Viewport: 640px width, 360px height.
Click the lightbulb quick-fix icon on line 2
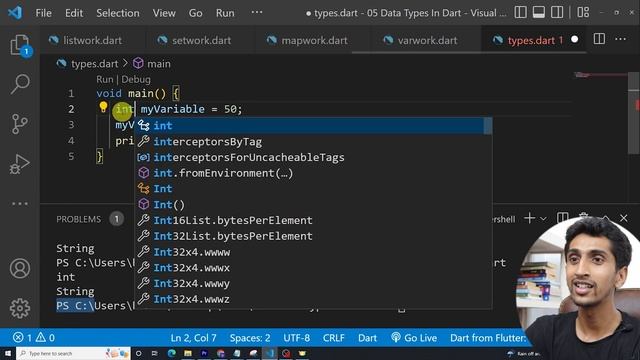click(x=103, y=107)
